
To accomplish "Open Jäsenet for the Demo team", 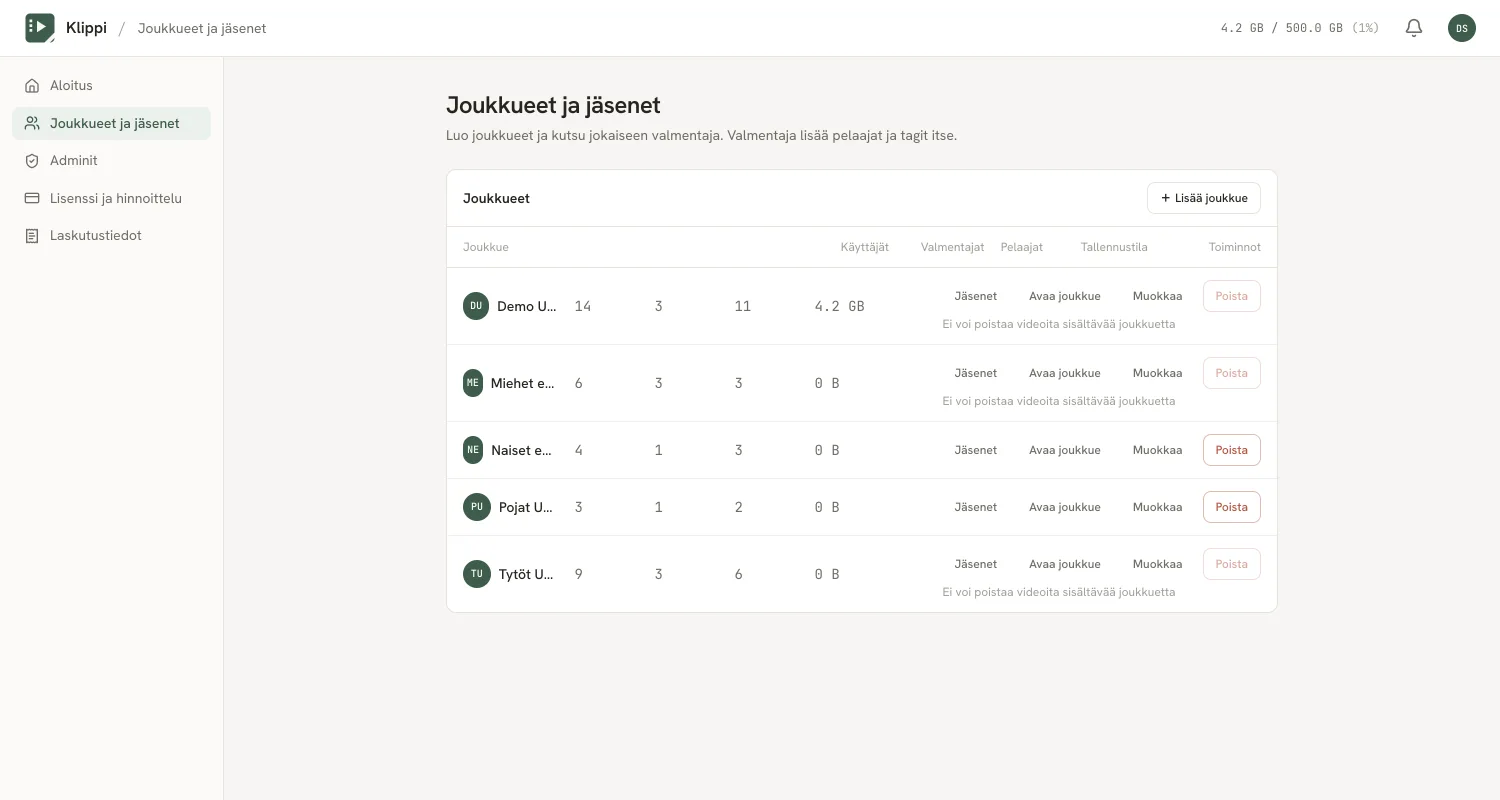I will (x=976, y=296).
